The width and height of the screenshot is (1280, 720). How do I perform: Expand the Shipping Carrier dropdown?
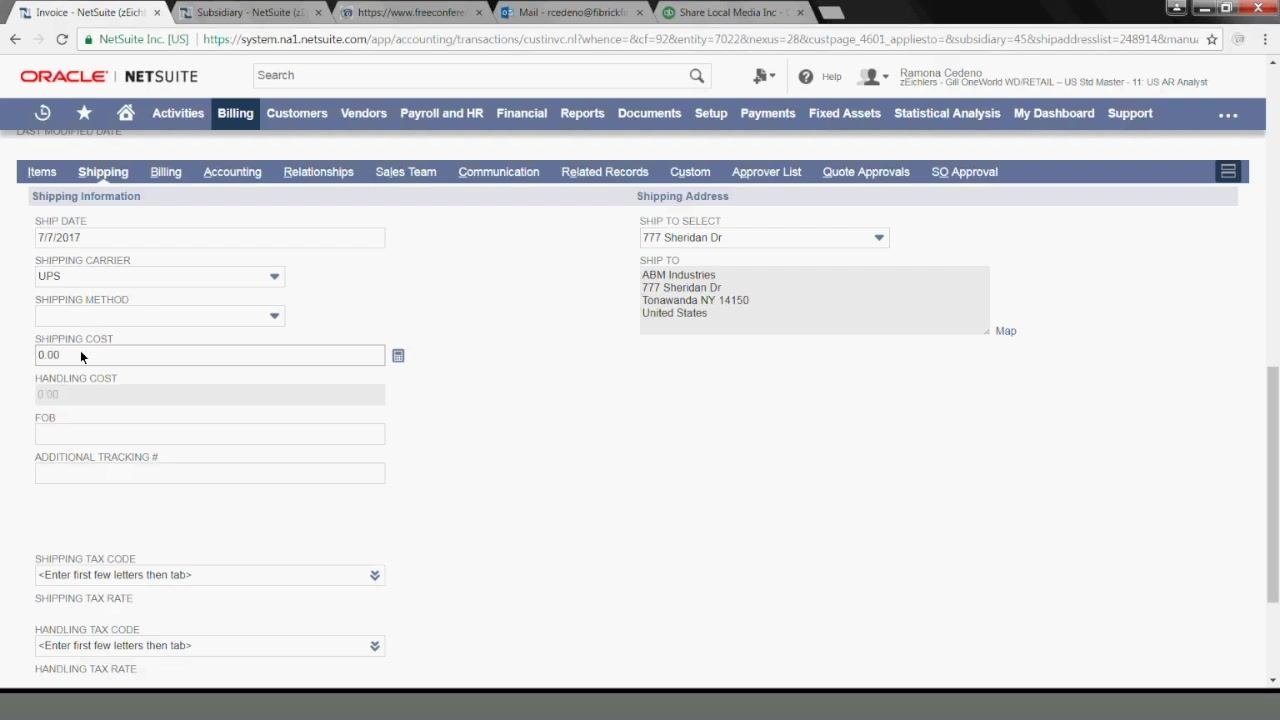pos(274,277)
